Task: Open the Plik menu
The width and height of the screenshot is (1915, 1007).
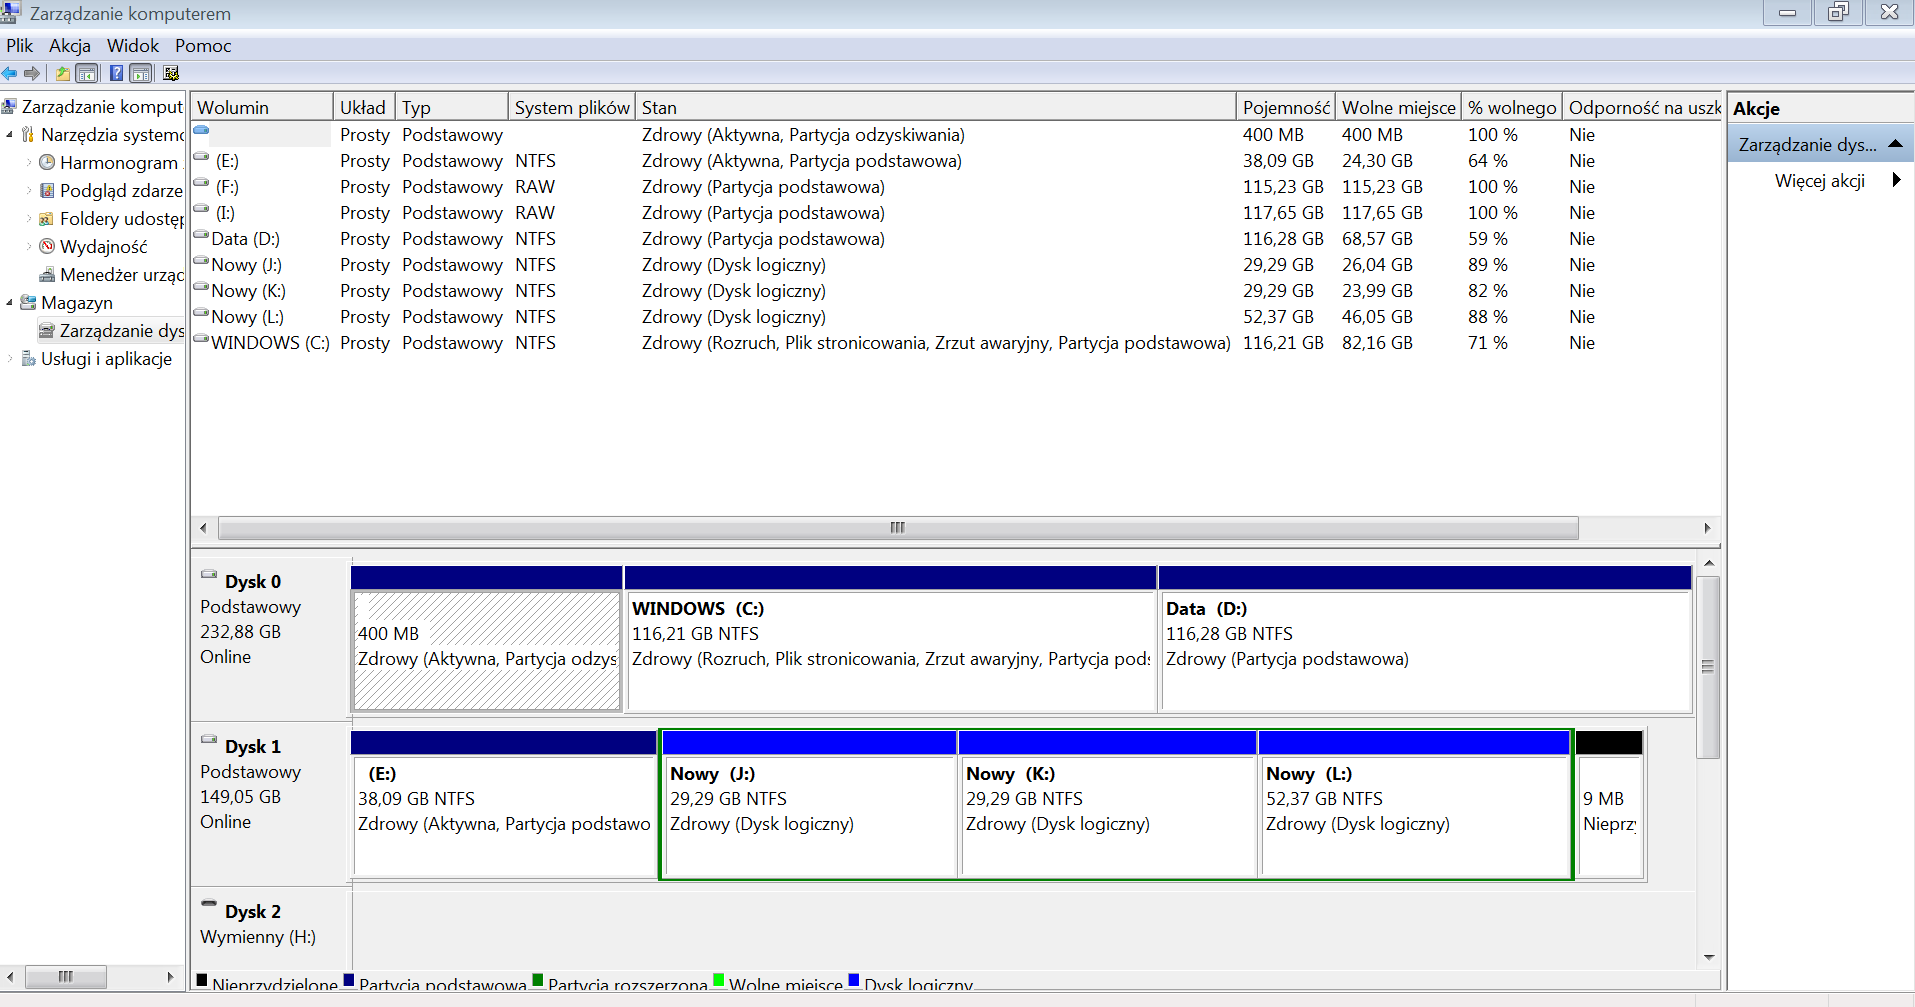Action: click(20, 45)
